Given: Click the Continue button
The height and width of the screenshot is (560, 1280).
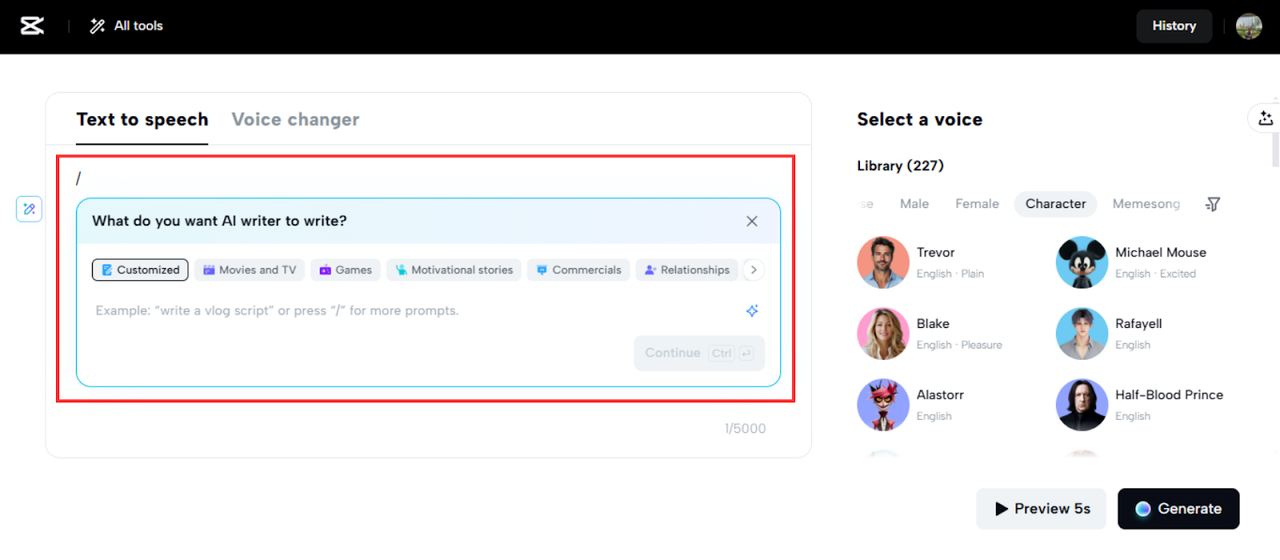Looking at the screenshot, I should pos(699,353).
